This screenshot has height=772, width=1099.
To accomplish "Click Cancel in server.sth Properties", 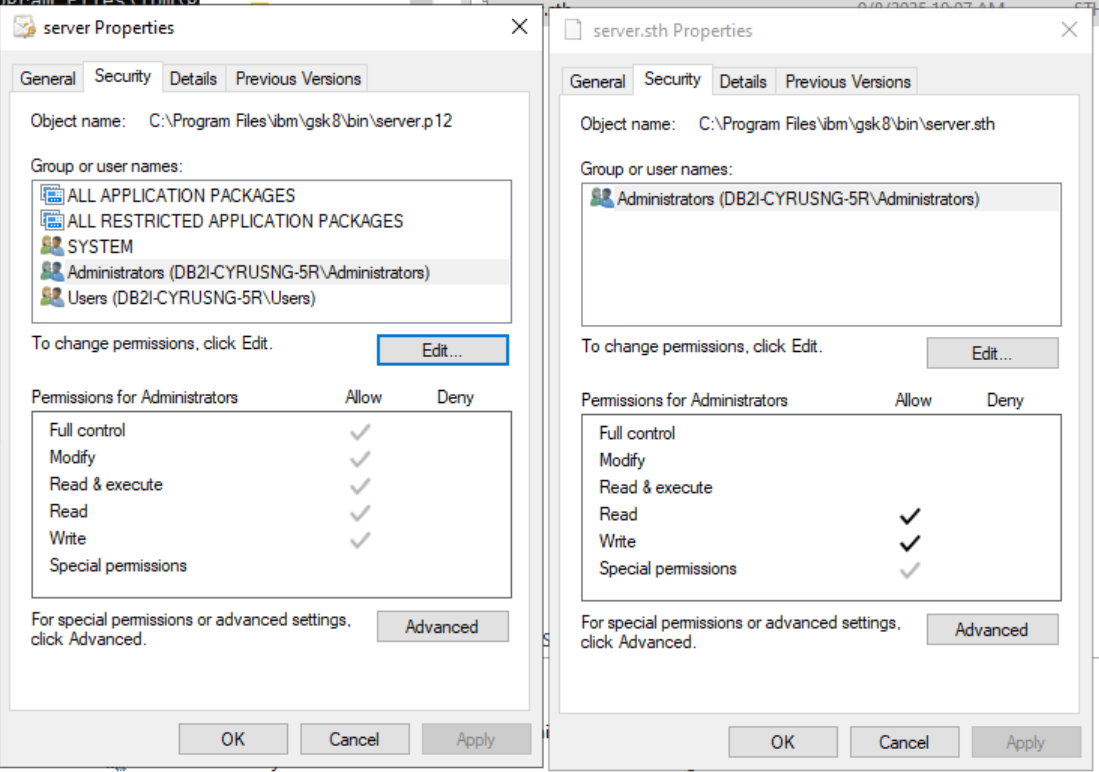I will pos(904,742).
